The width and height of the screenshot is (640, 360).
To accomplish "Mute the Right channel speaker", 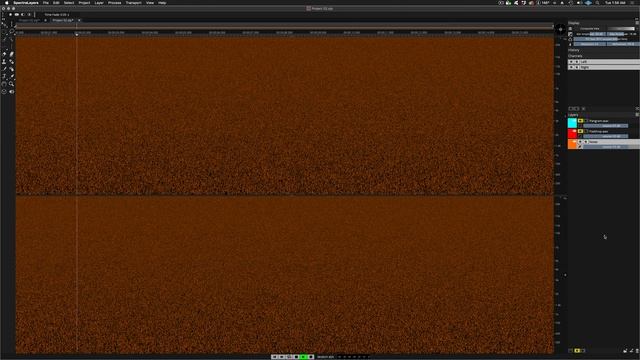I will [x=577, y=67].
